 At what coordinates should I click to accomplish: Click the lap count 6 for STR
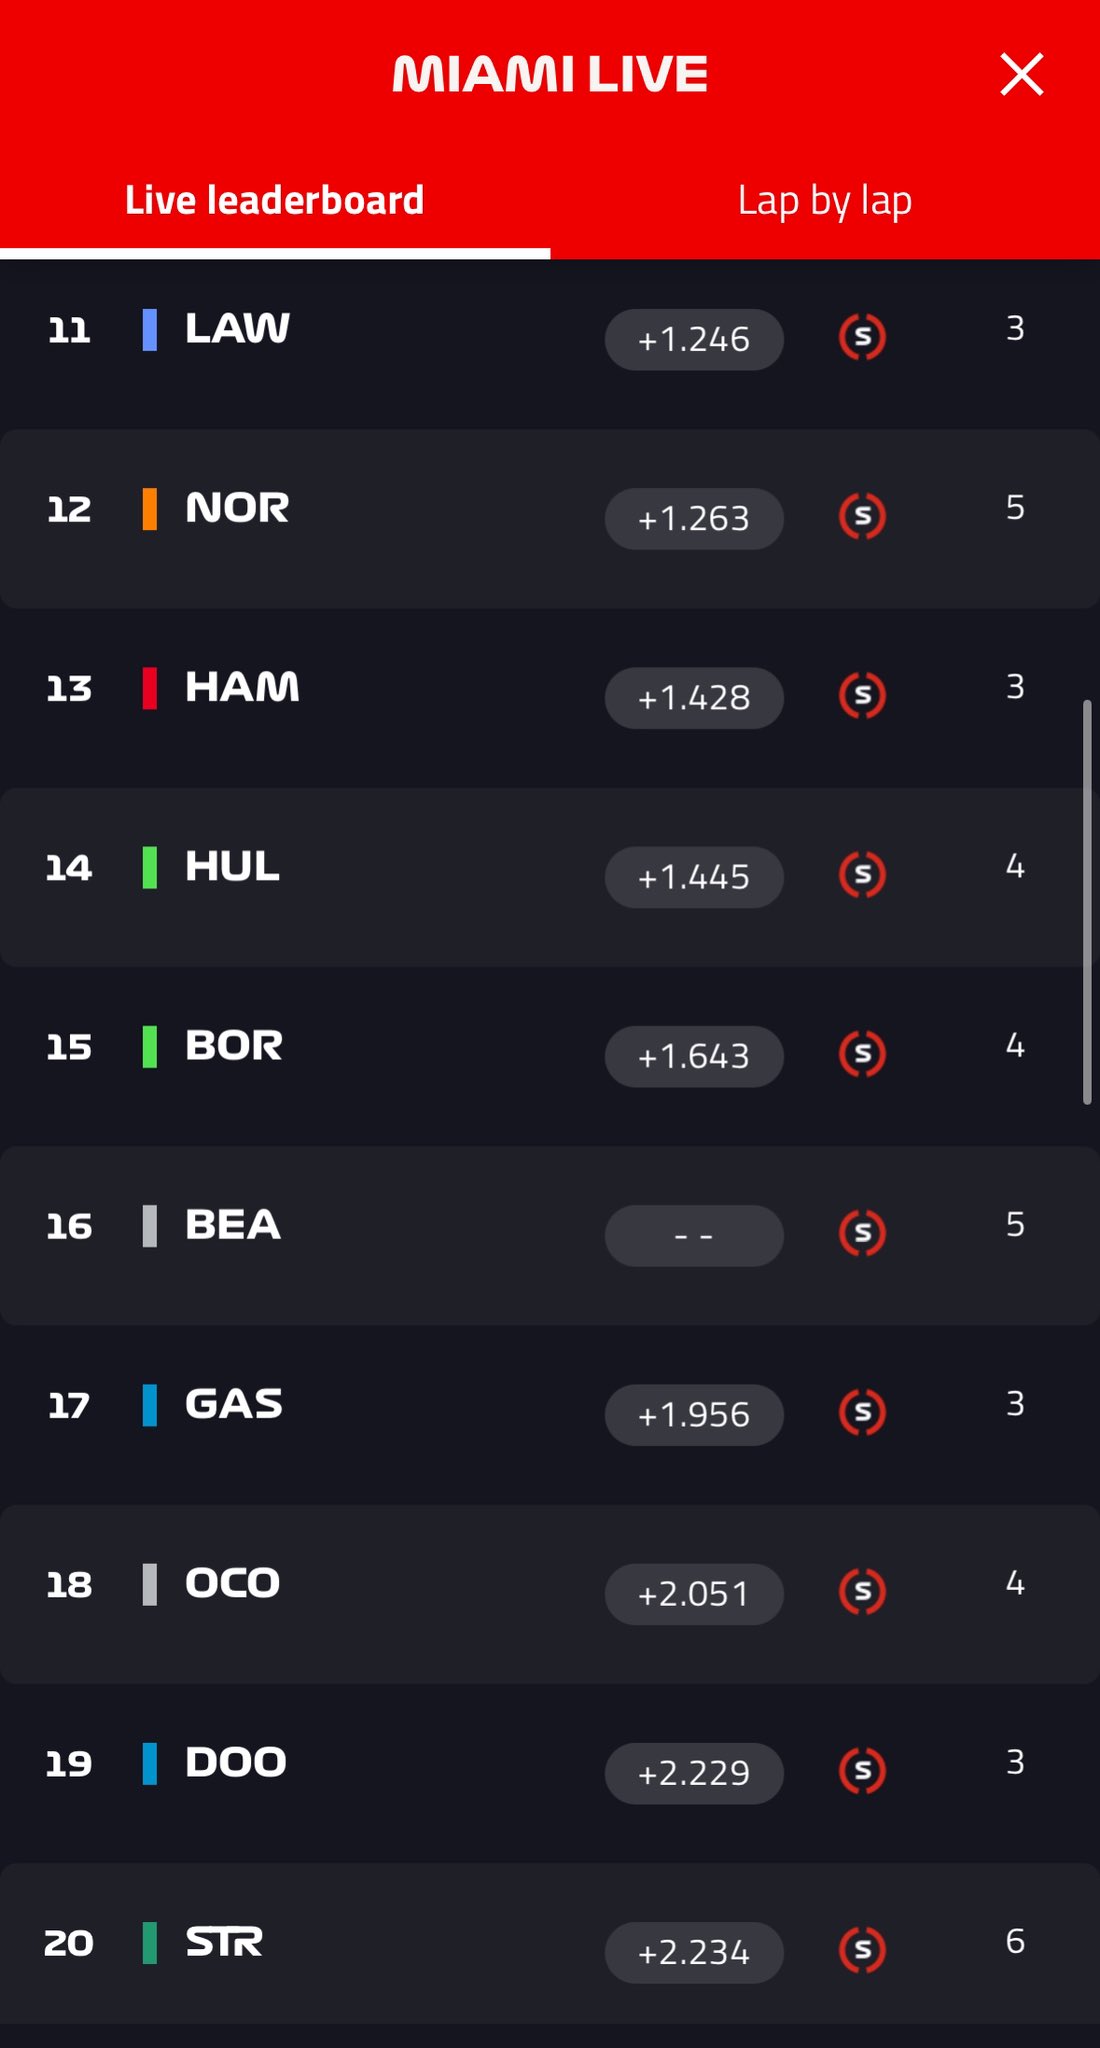[1015, 1941]
